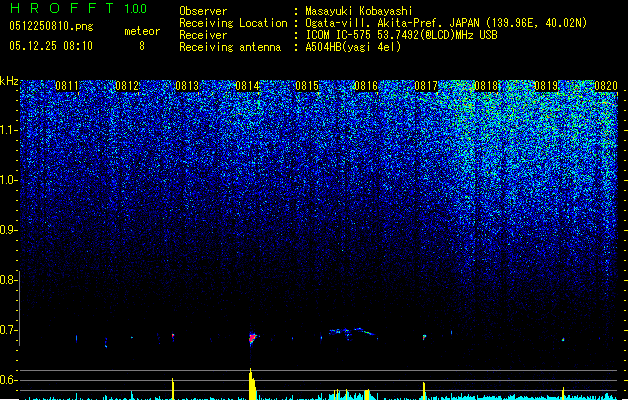Click the long curved echo trace after 0815
This screenshot has width=629, height=400.
[x=352, y=333]
